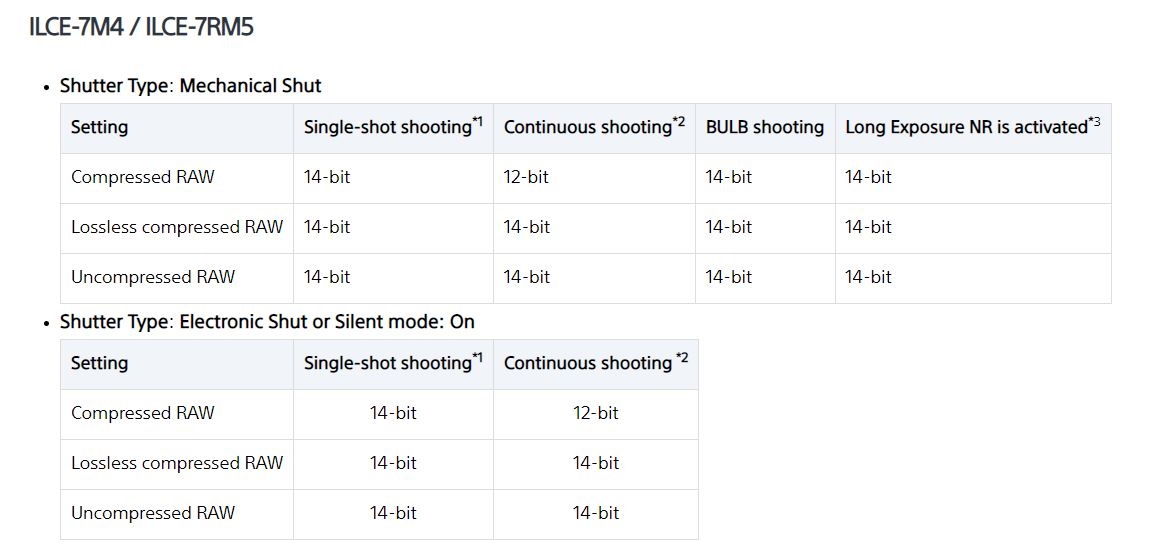Image resolution: width=1166 pixels, height=547 pixels.
Task: Open footnote *1 in the mechanical shutter table header
Action: (x=477, y=122)
